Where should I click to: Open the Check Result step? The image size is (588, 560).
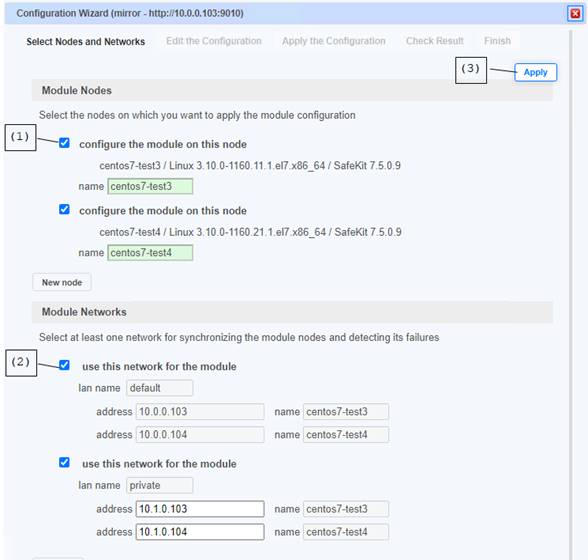pyautogui.click(x=435, y=41)
